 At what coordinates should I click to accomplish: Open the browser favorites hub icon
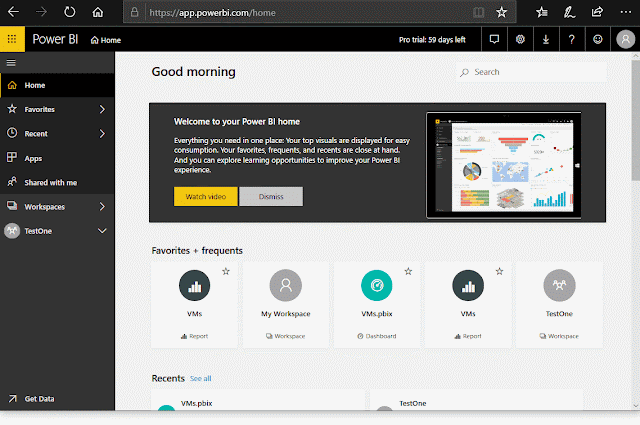point(542,12)
